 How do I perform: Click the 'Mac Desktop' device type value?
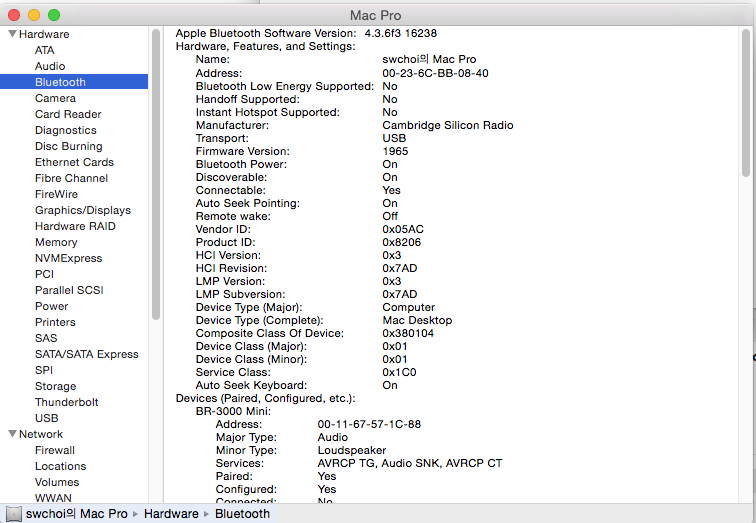417,320
